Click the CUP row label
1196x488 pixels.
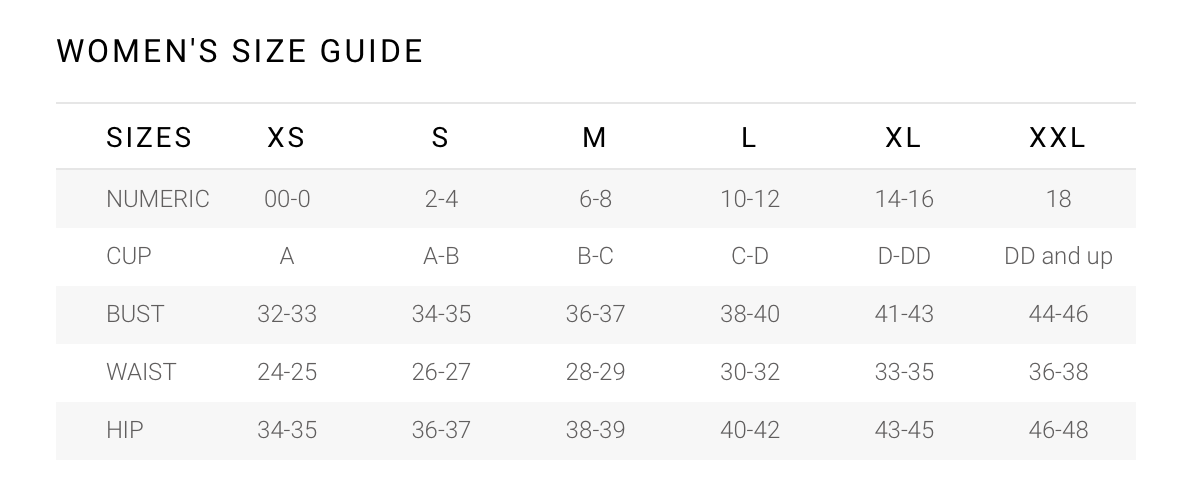128,256
